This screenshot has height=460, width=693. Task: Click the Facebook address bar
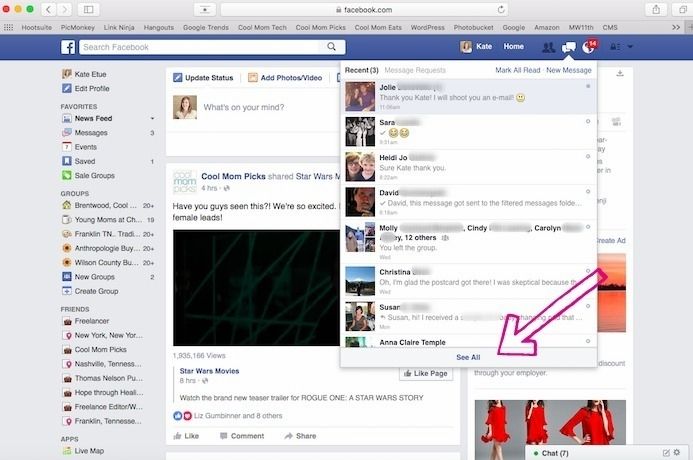[364, 9]
